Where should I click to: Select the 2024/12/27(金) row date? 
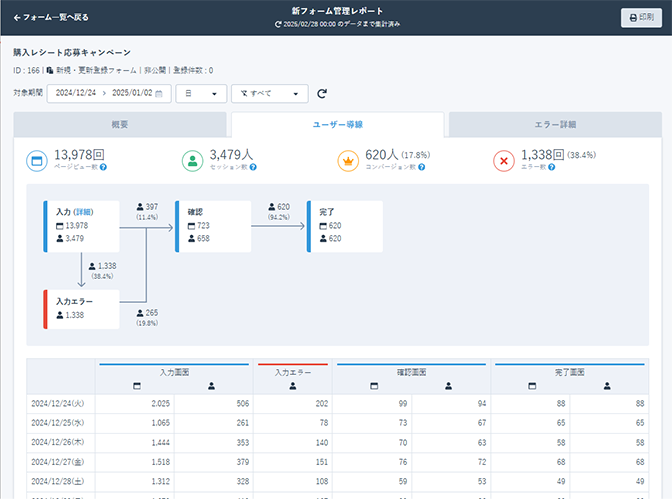[58, 462]
